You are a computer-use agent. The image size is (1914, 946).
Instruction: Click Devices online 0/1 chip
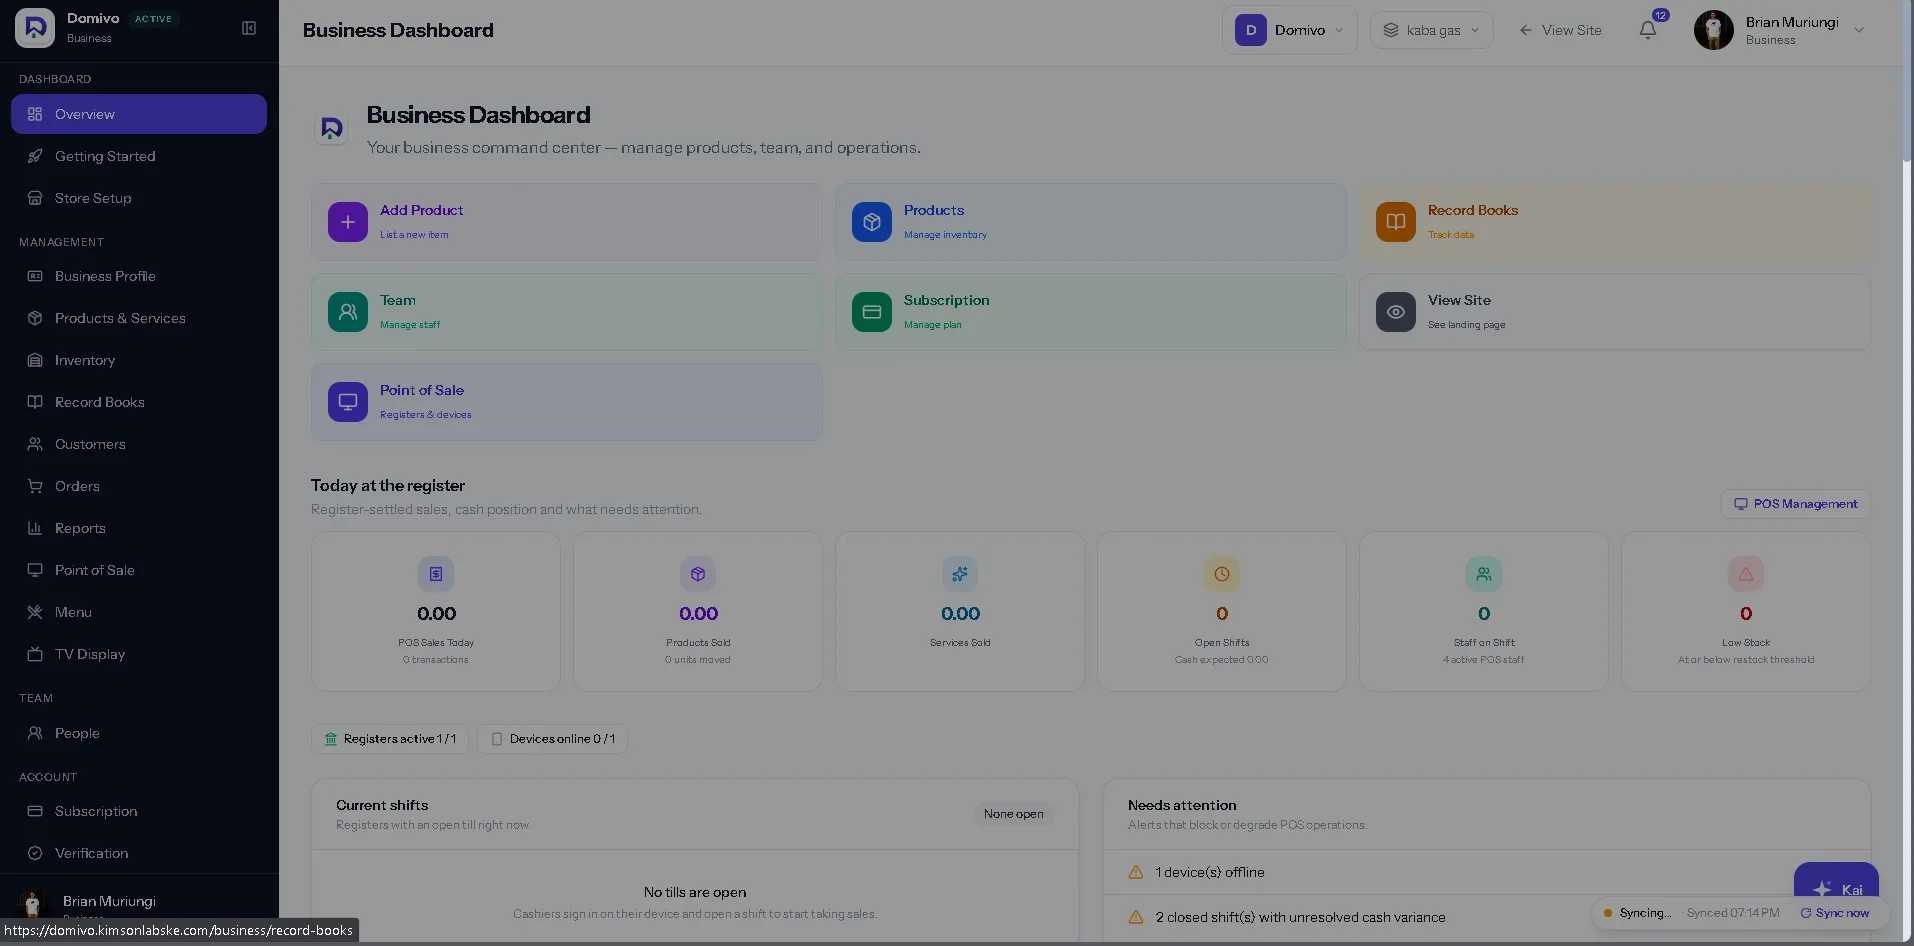tap(553, 739)
